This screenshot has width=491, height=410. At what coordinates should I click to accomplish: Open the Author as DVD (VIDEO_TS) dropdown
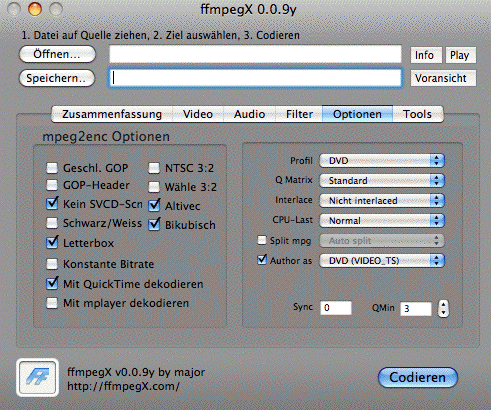pyautogui.click(x=382, y=261)
